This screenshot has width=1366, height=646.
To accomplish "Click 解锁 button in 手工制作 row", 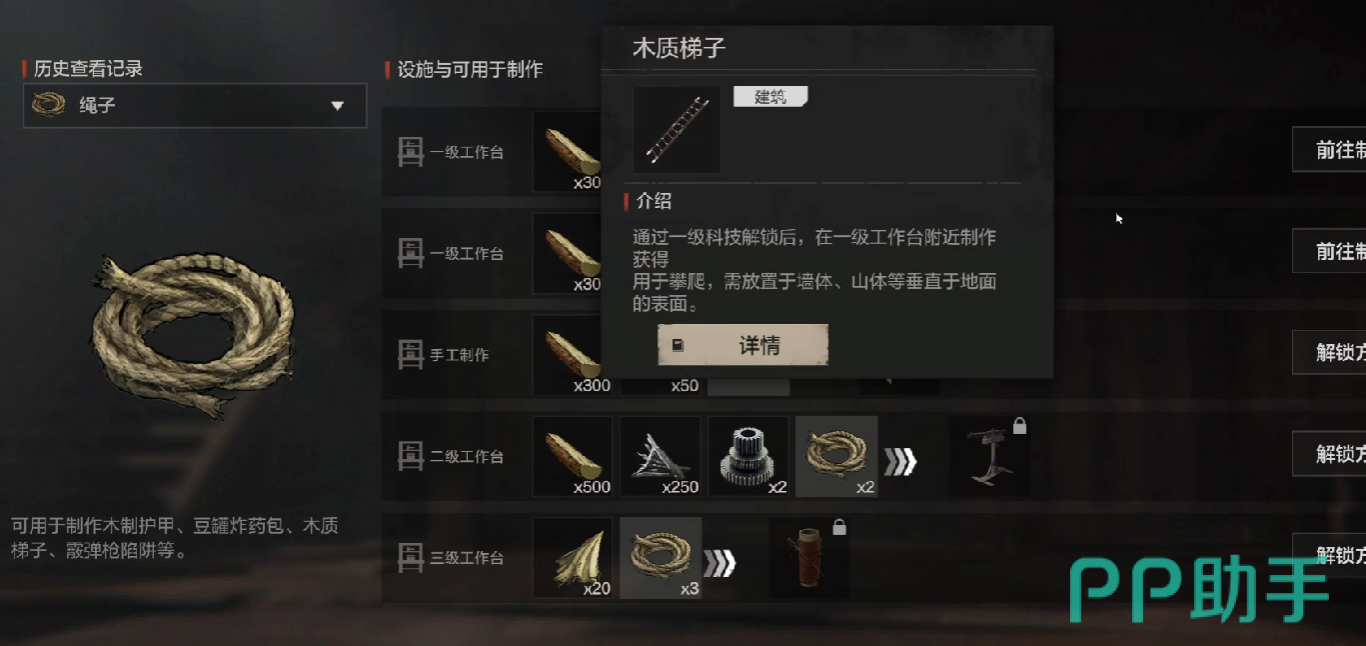I will tap(1329, 352).
